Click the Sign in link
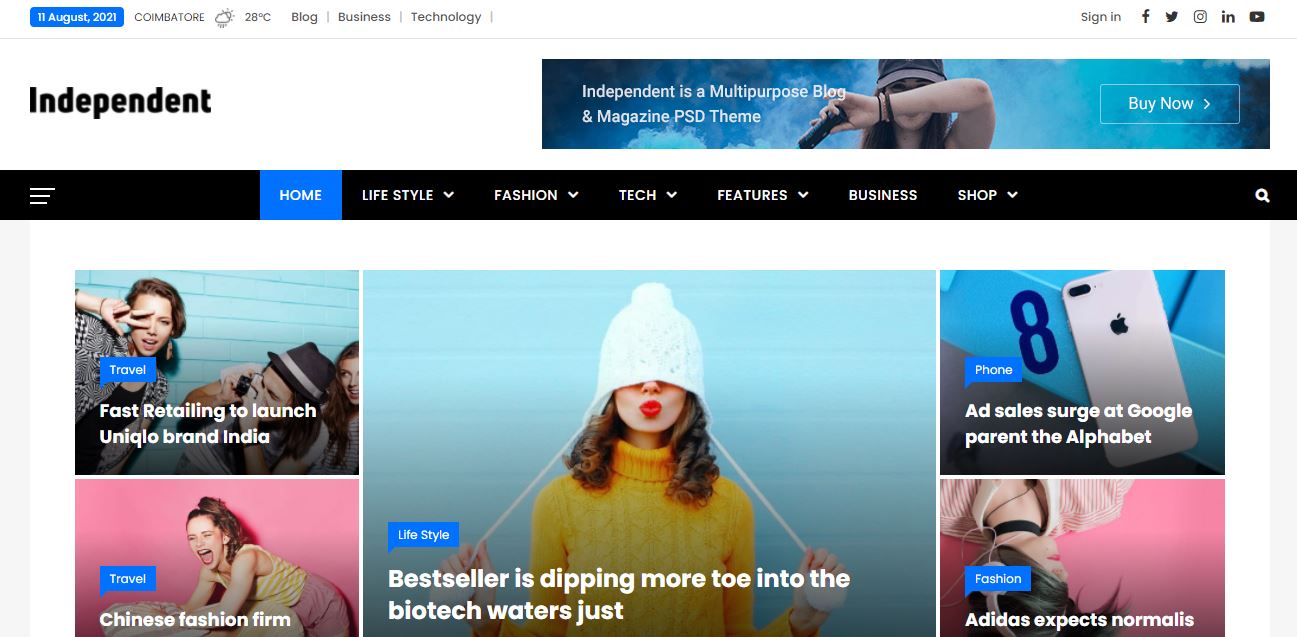The height and width of the screenshot is (637, 1297). click(x=1100, y=16)
